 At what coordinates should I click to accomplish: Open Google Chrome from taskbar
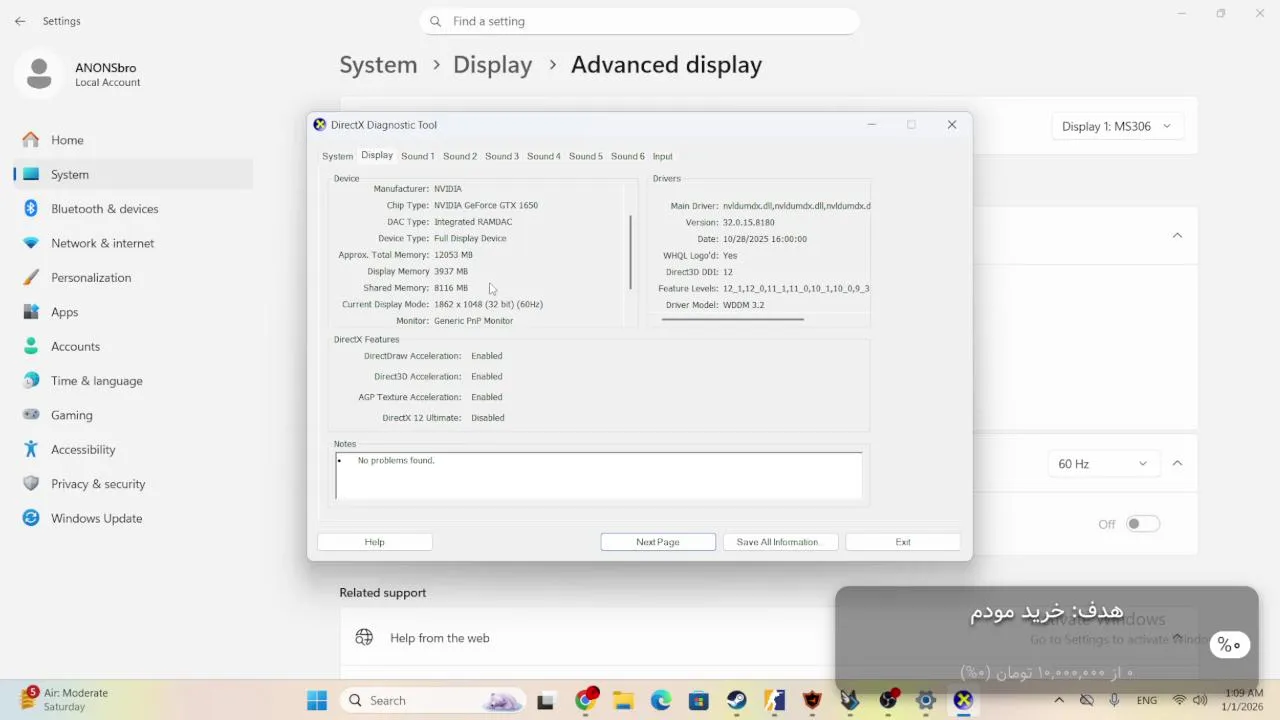pyautogui.click(x=585, y=700)
